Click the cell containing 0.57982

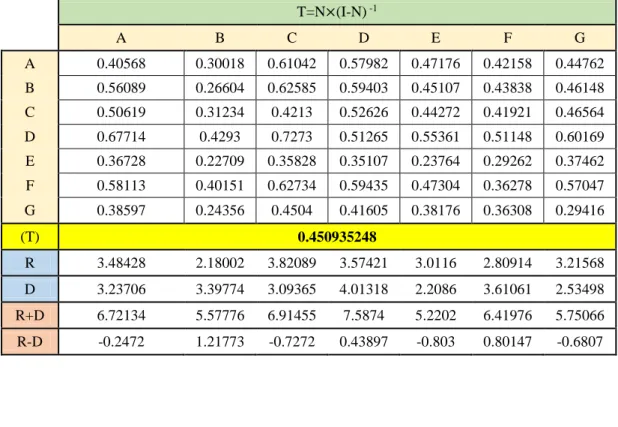(364, 63)
